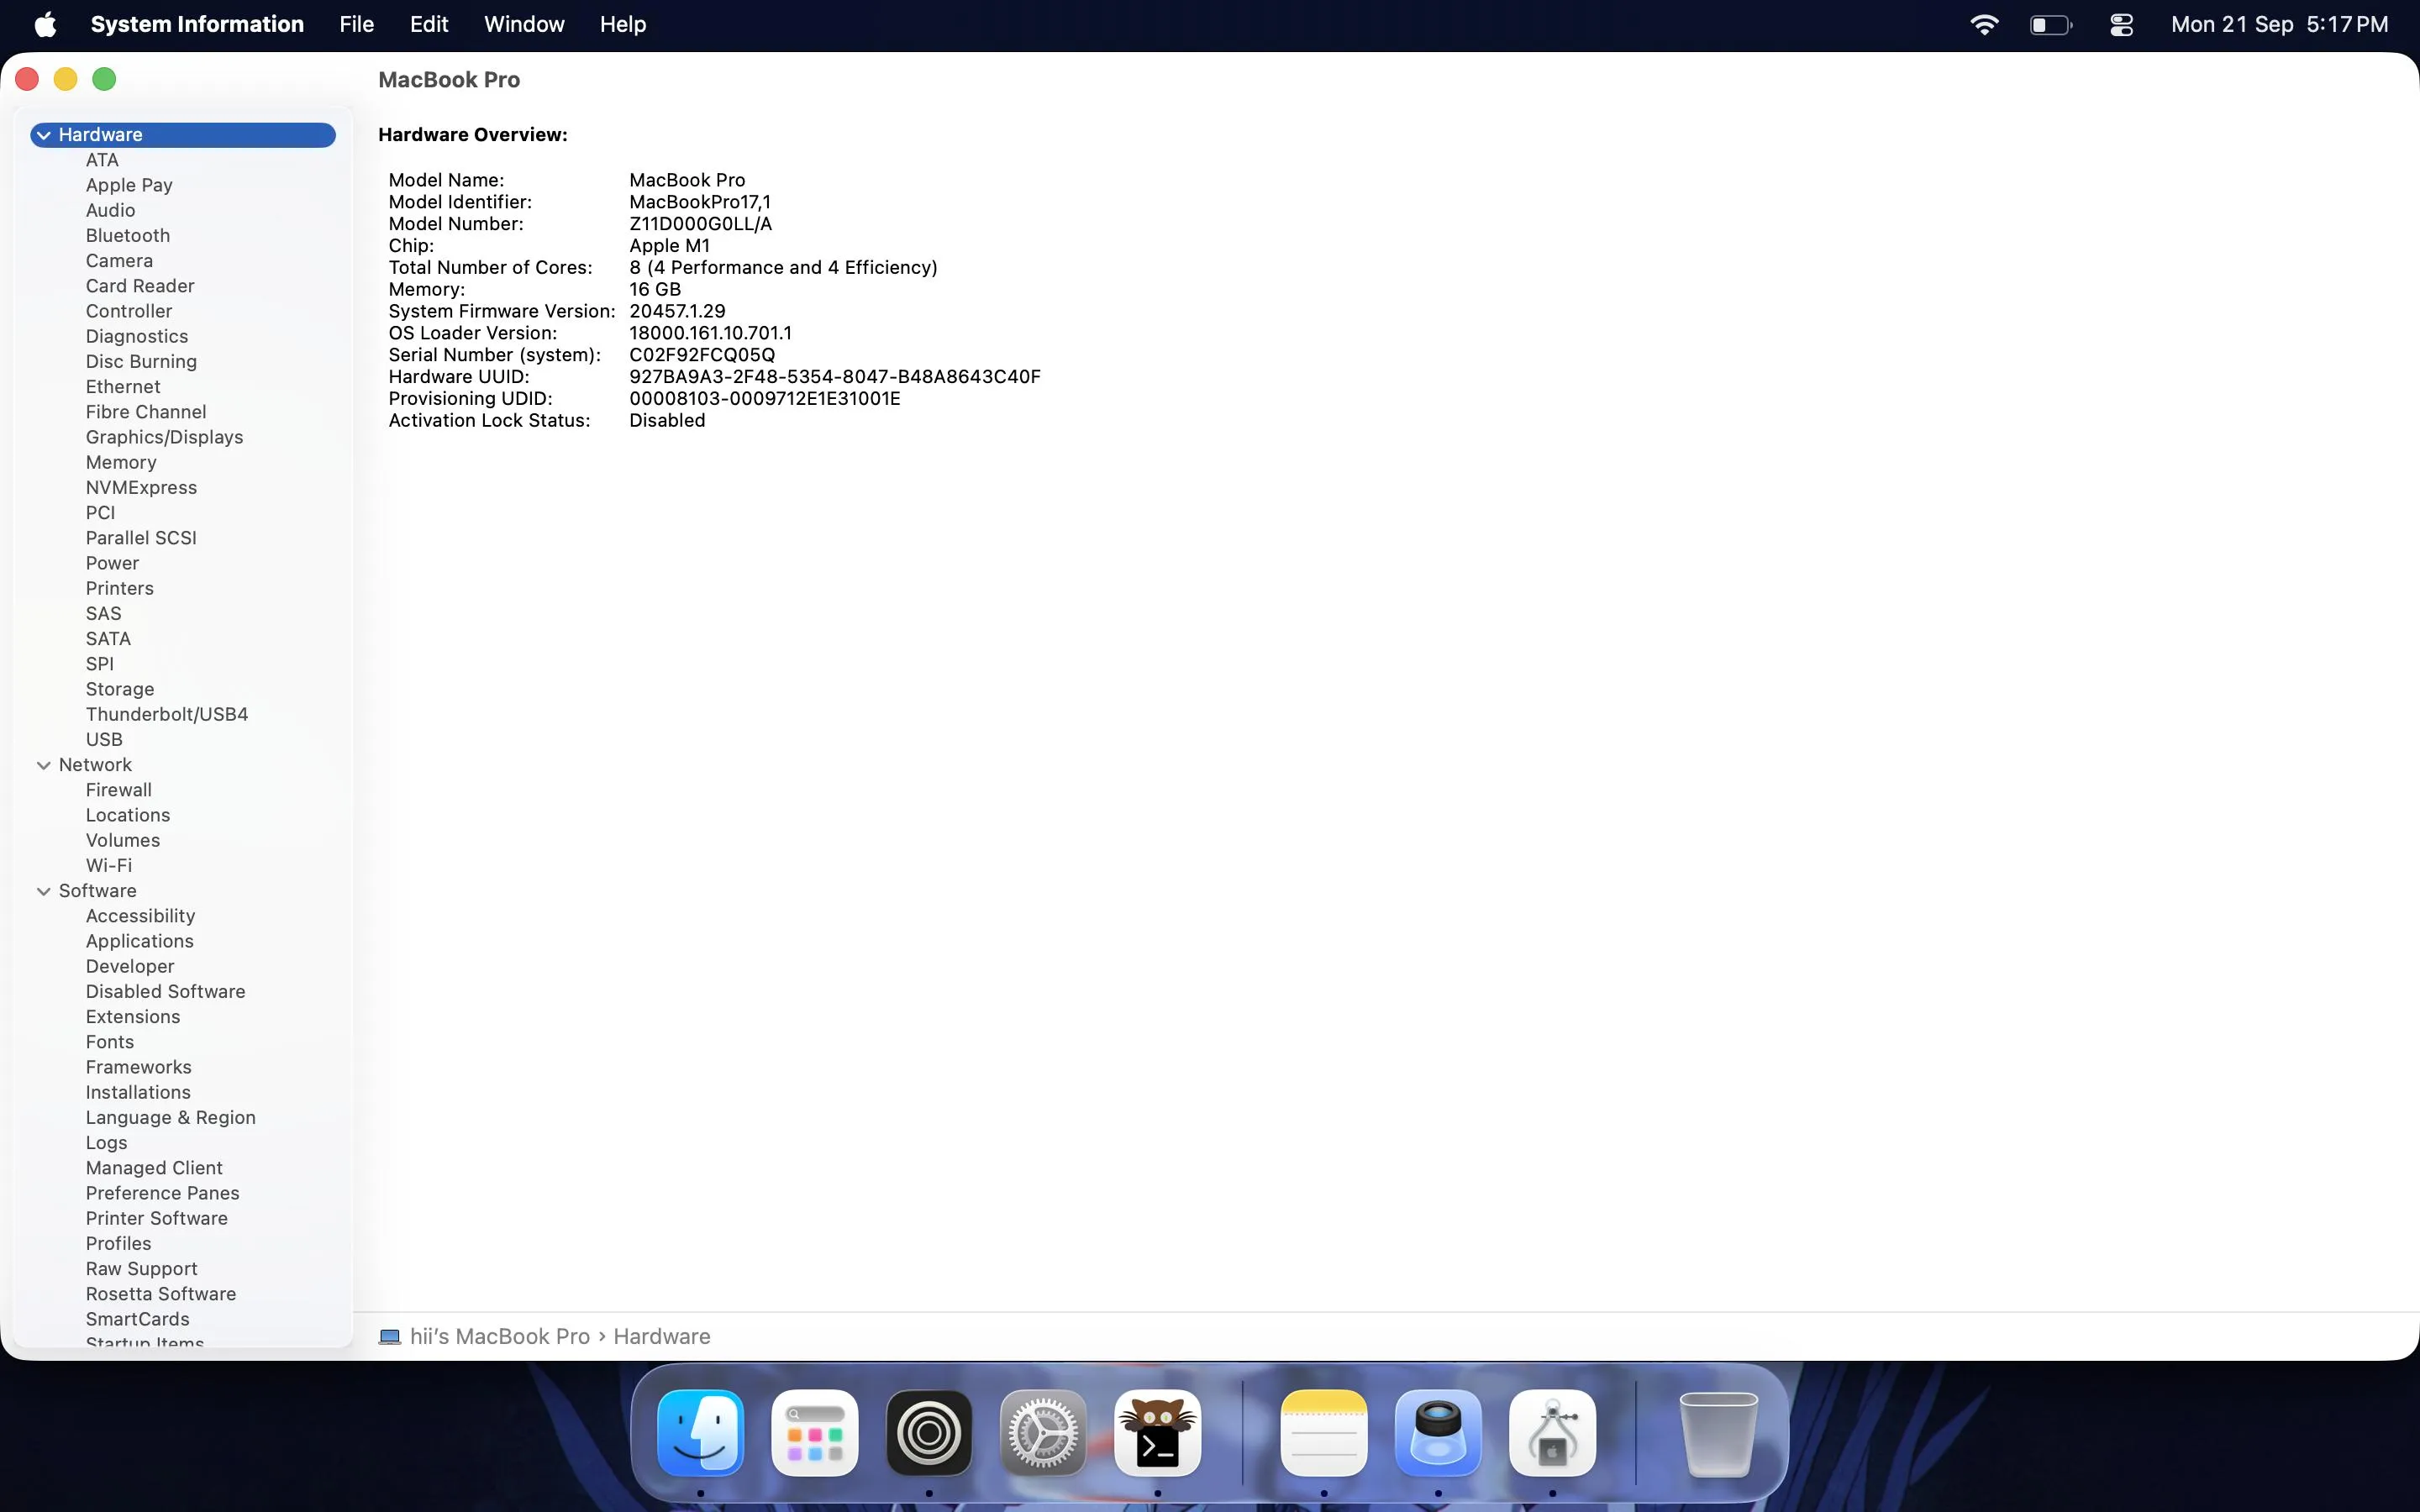Open the Trash in the Dock
The height and width of the screenshot is (1512, 2420).
pyautogui.click(x=1718, y=1432)
